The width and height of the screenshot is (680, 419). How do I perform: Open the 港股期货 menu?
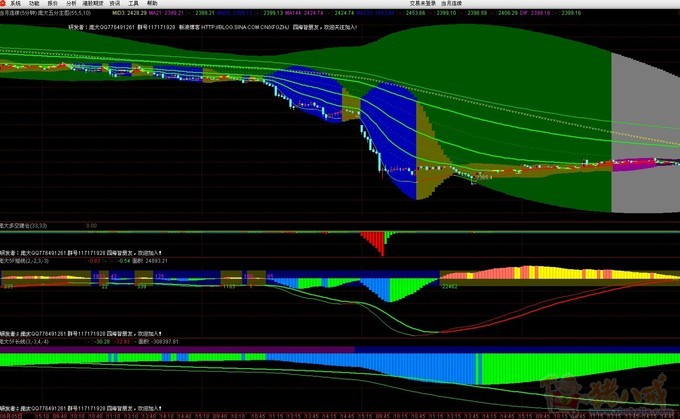[x=93, y=3]
